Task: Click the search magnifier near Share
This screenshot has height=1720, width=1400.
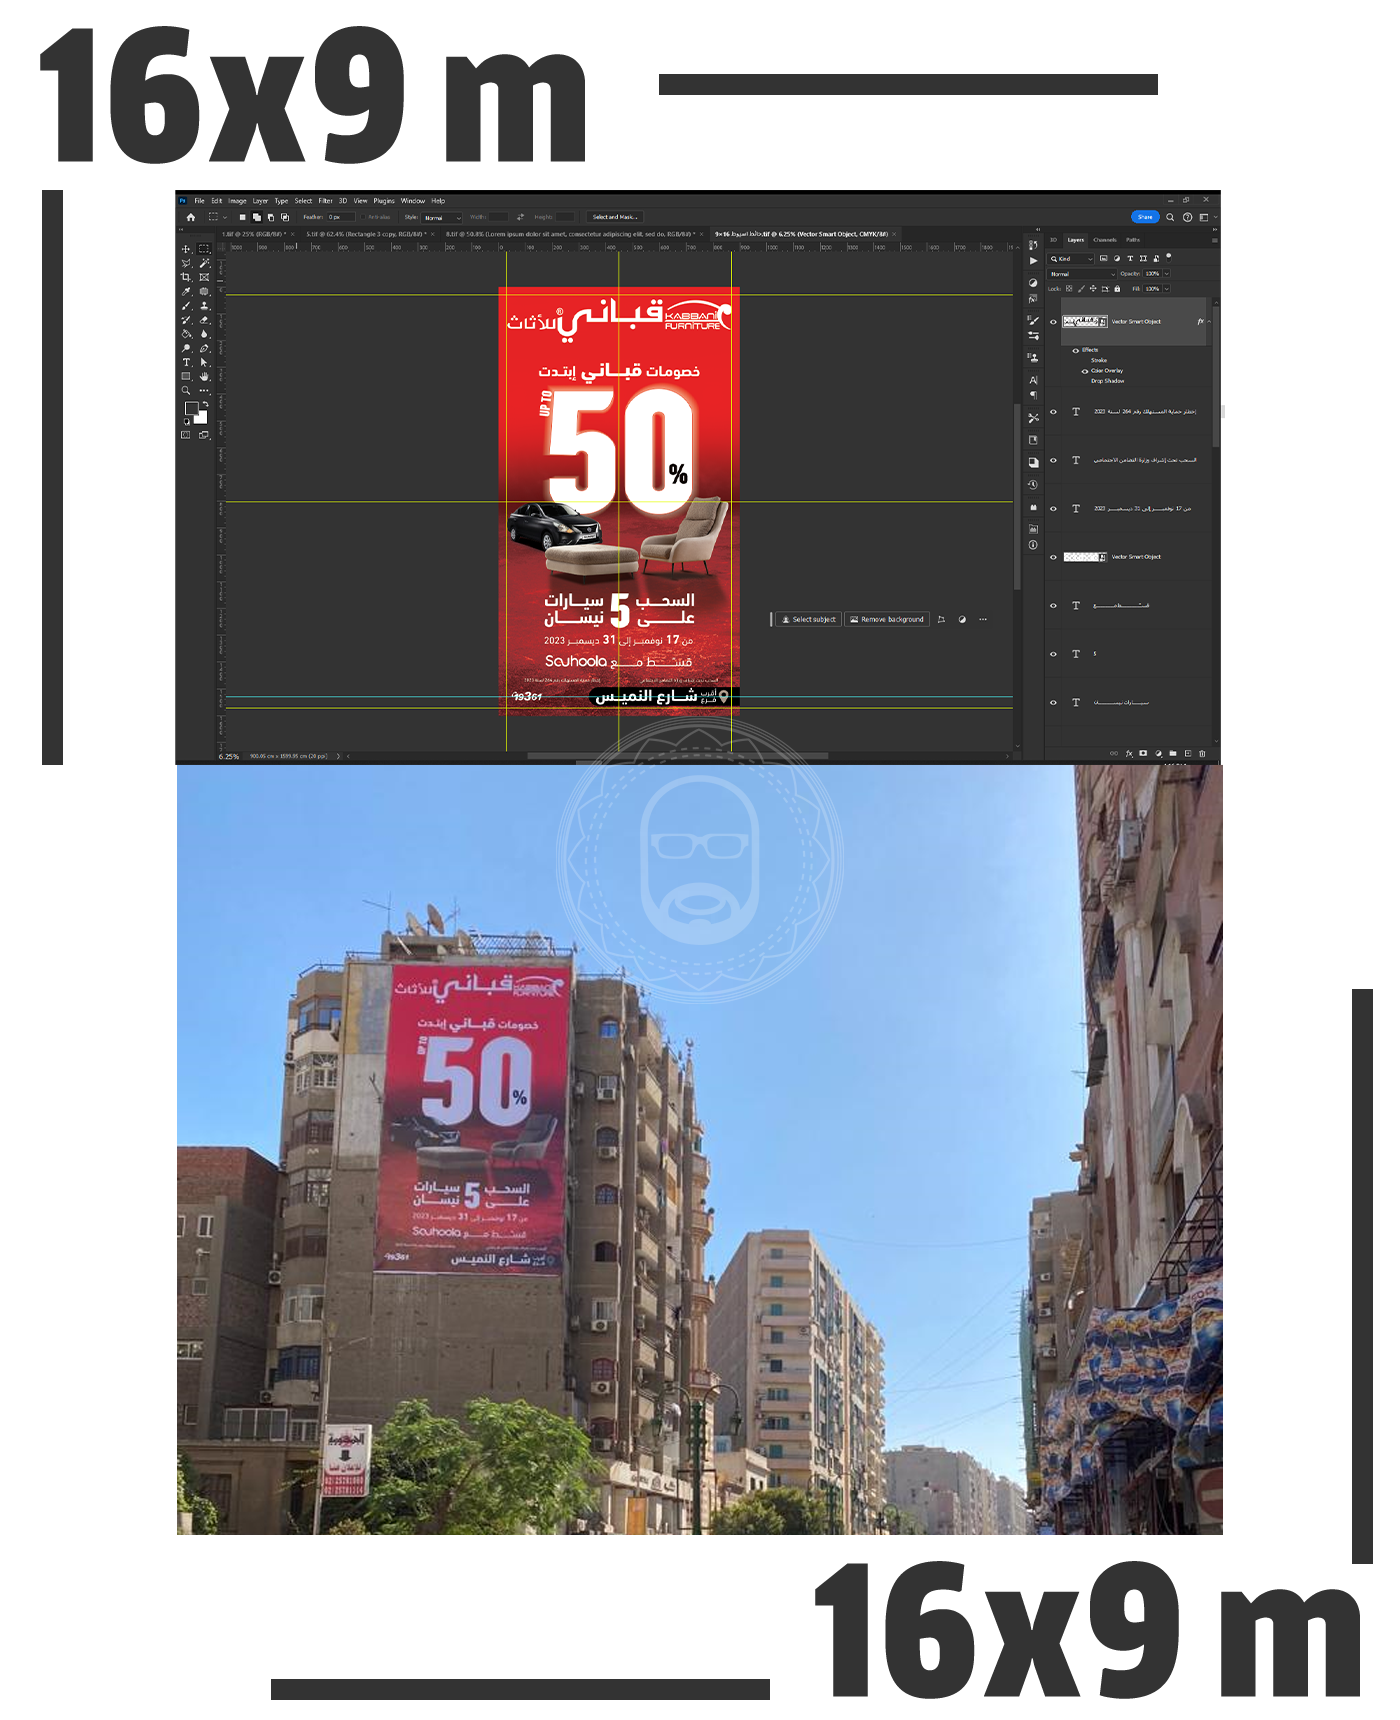Action: coord(1170,217)
